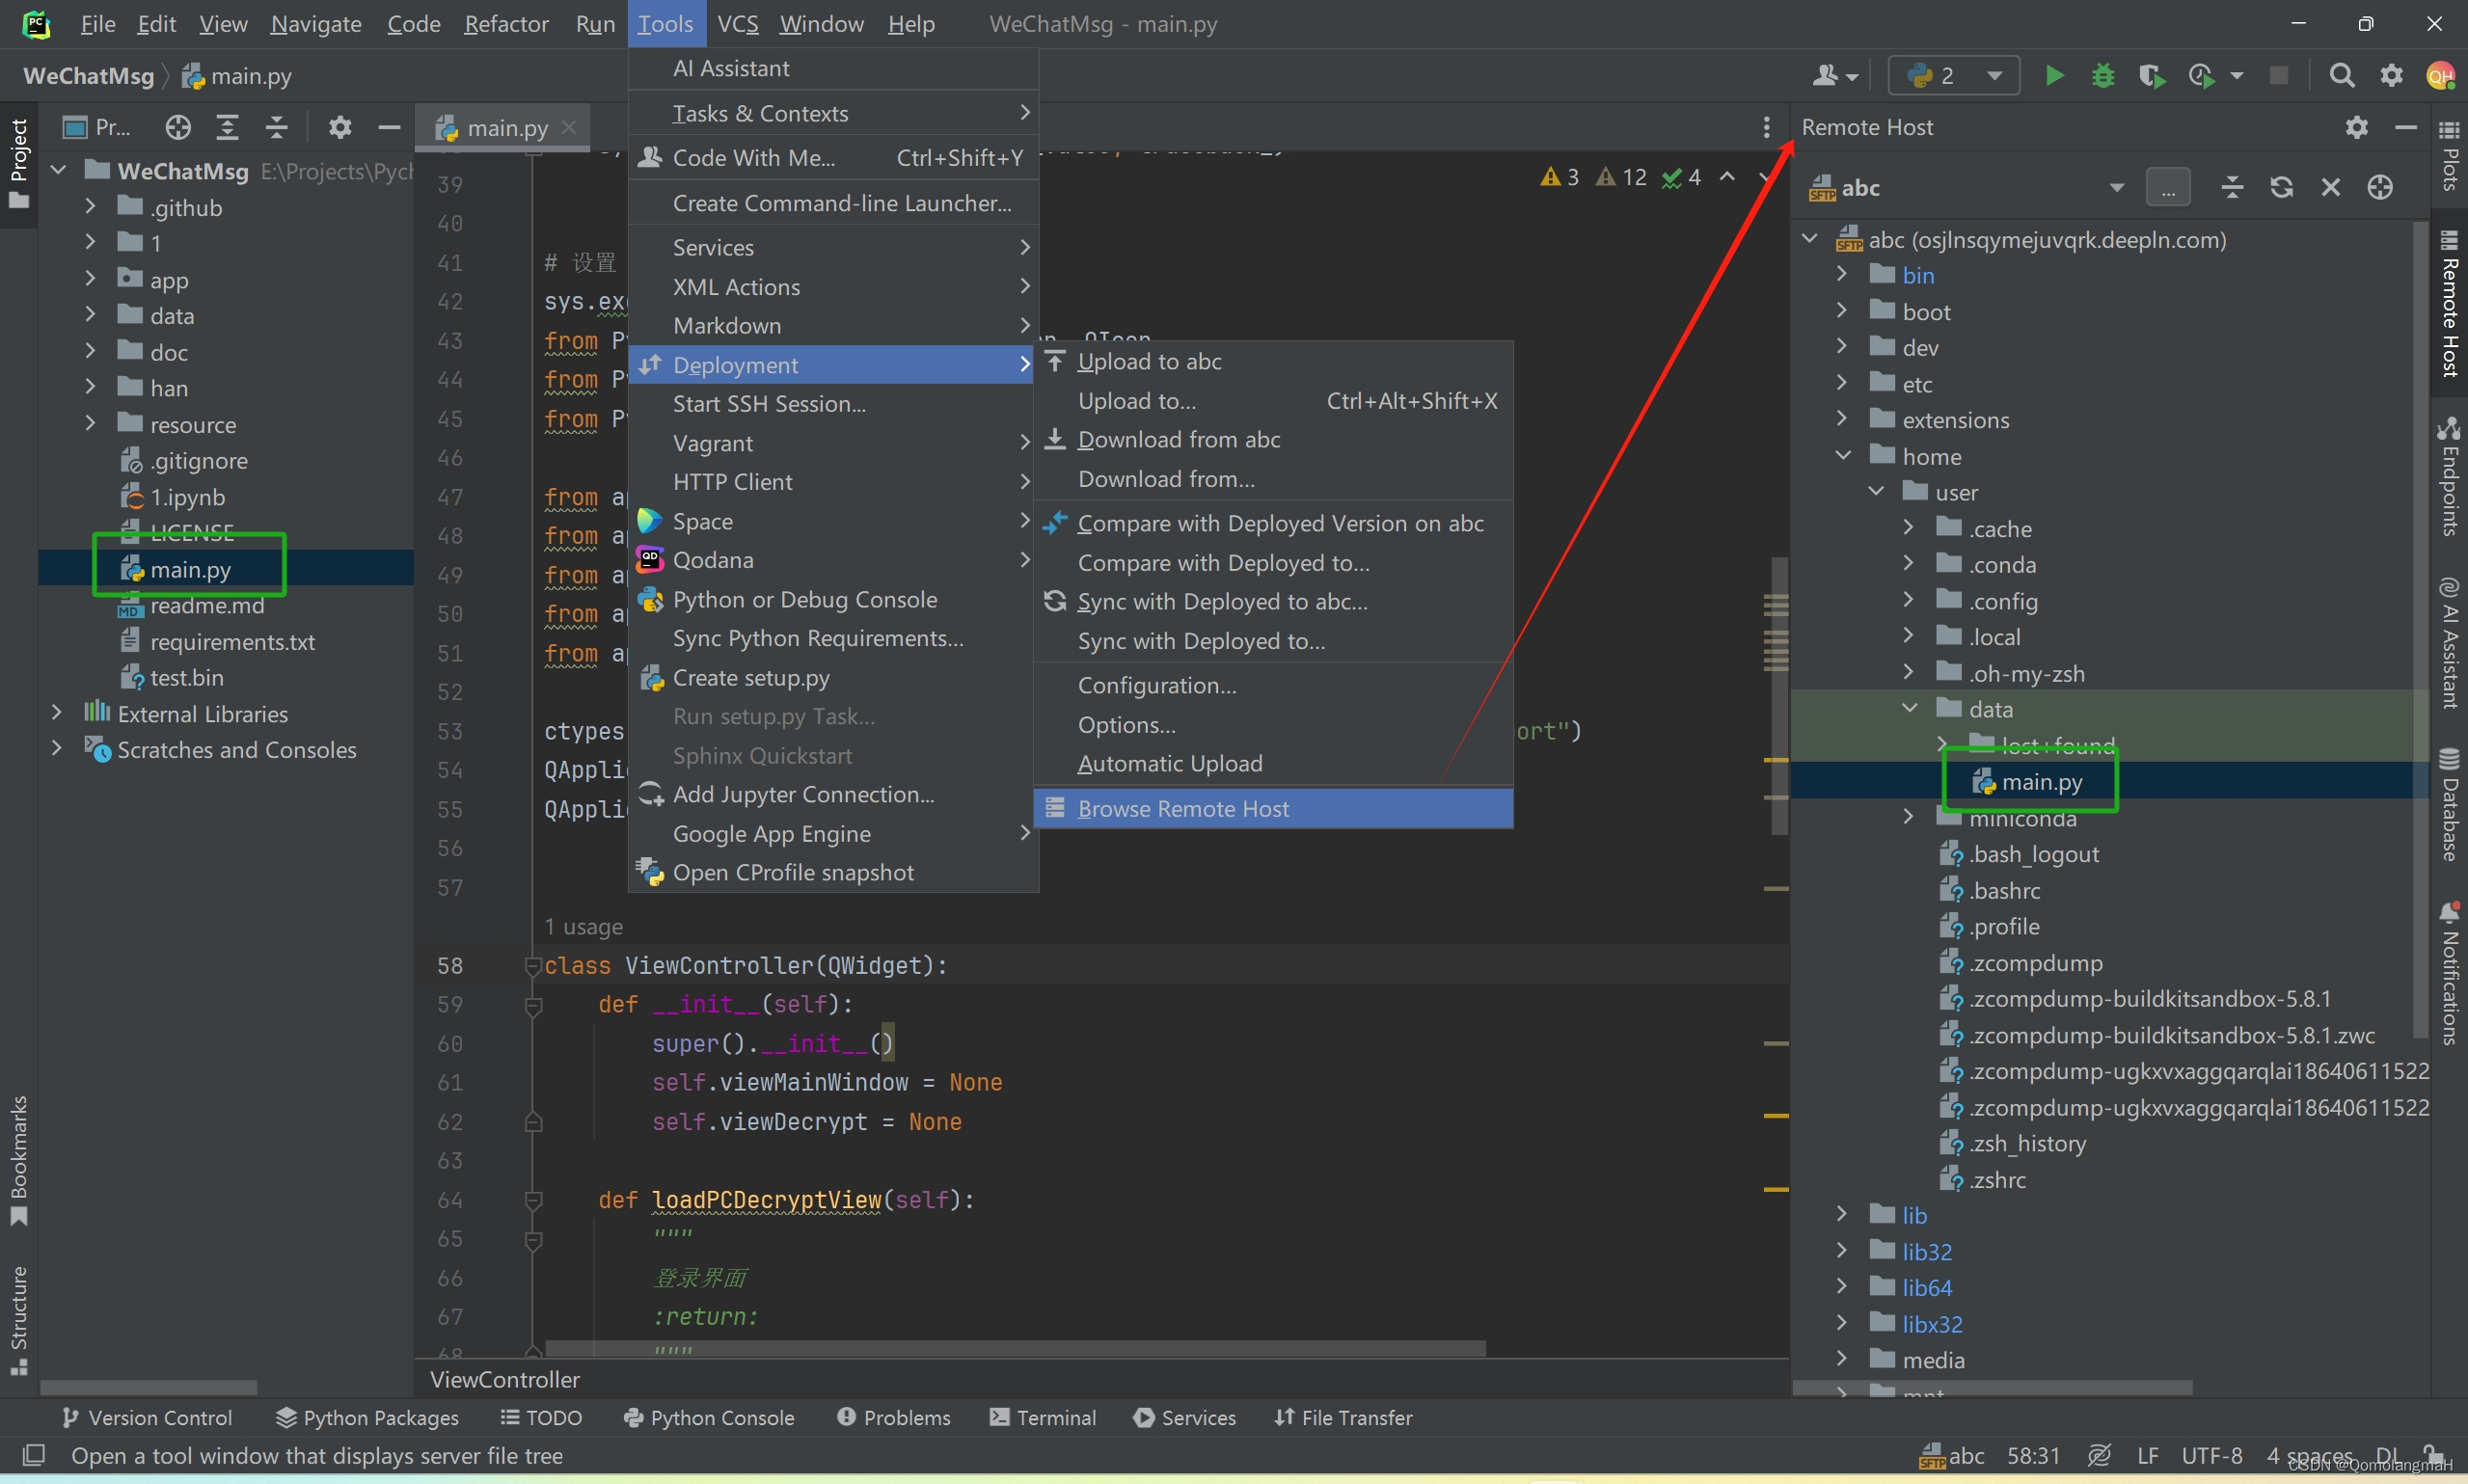Click the crossed-out eye status bar icon
The height and width of the screenshot is (1484, 2468).
pyautogui.click(x=2099, y=1456)
